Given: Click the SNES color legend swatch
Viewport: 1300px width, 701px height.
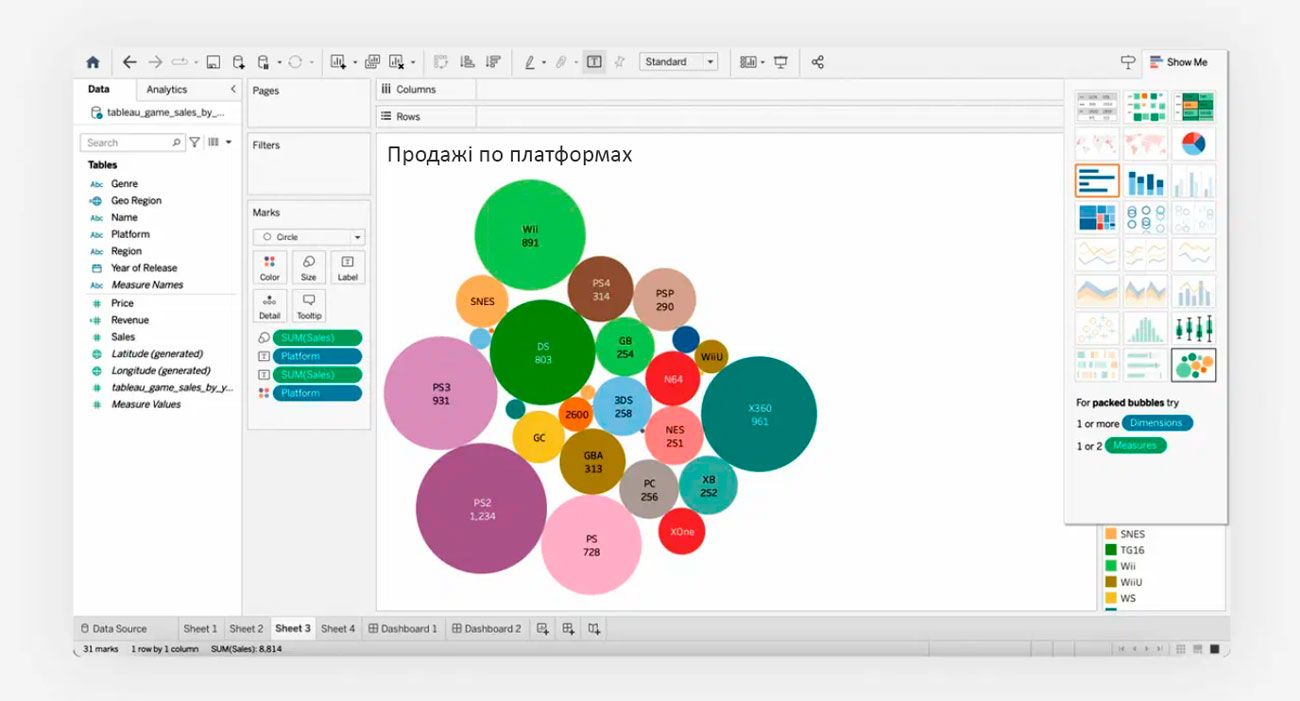Looking at the screenshot, I should pos(1110,534).
